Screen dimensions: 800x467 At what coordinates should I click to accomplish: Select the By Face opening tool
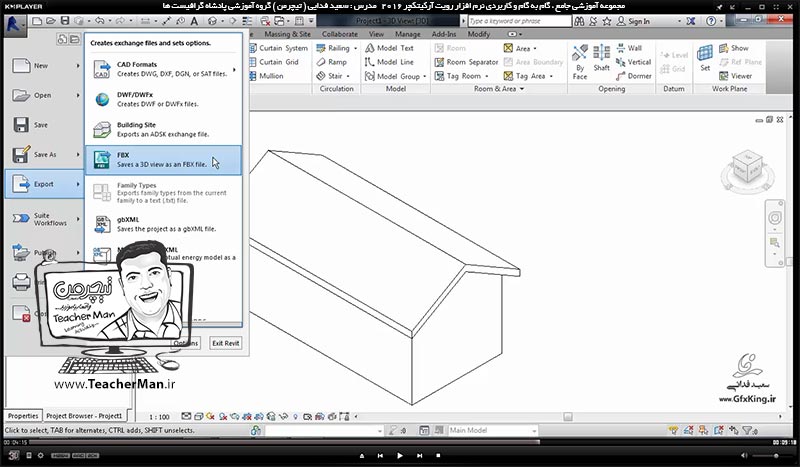coord(580,62)
